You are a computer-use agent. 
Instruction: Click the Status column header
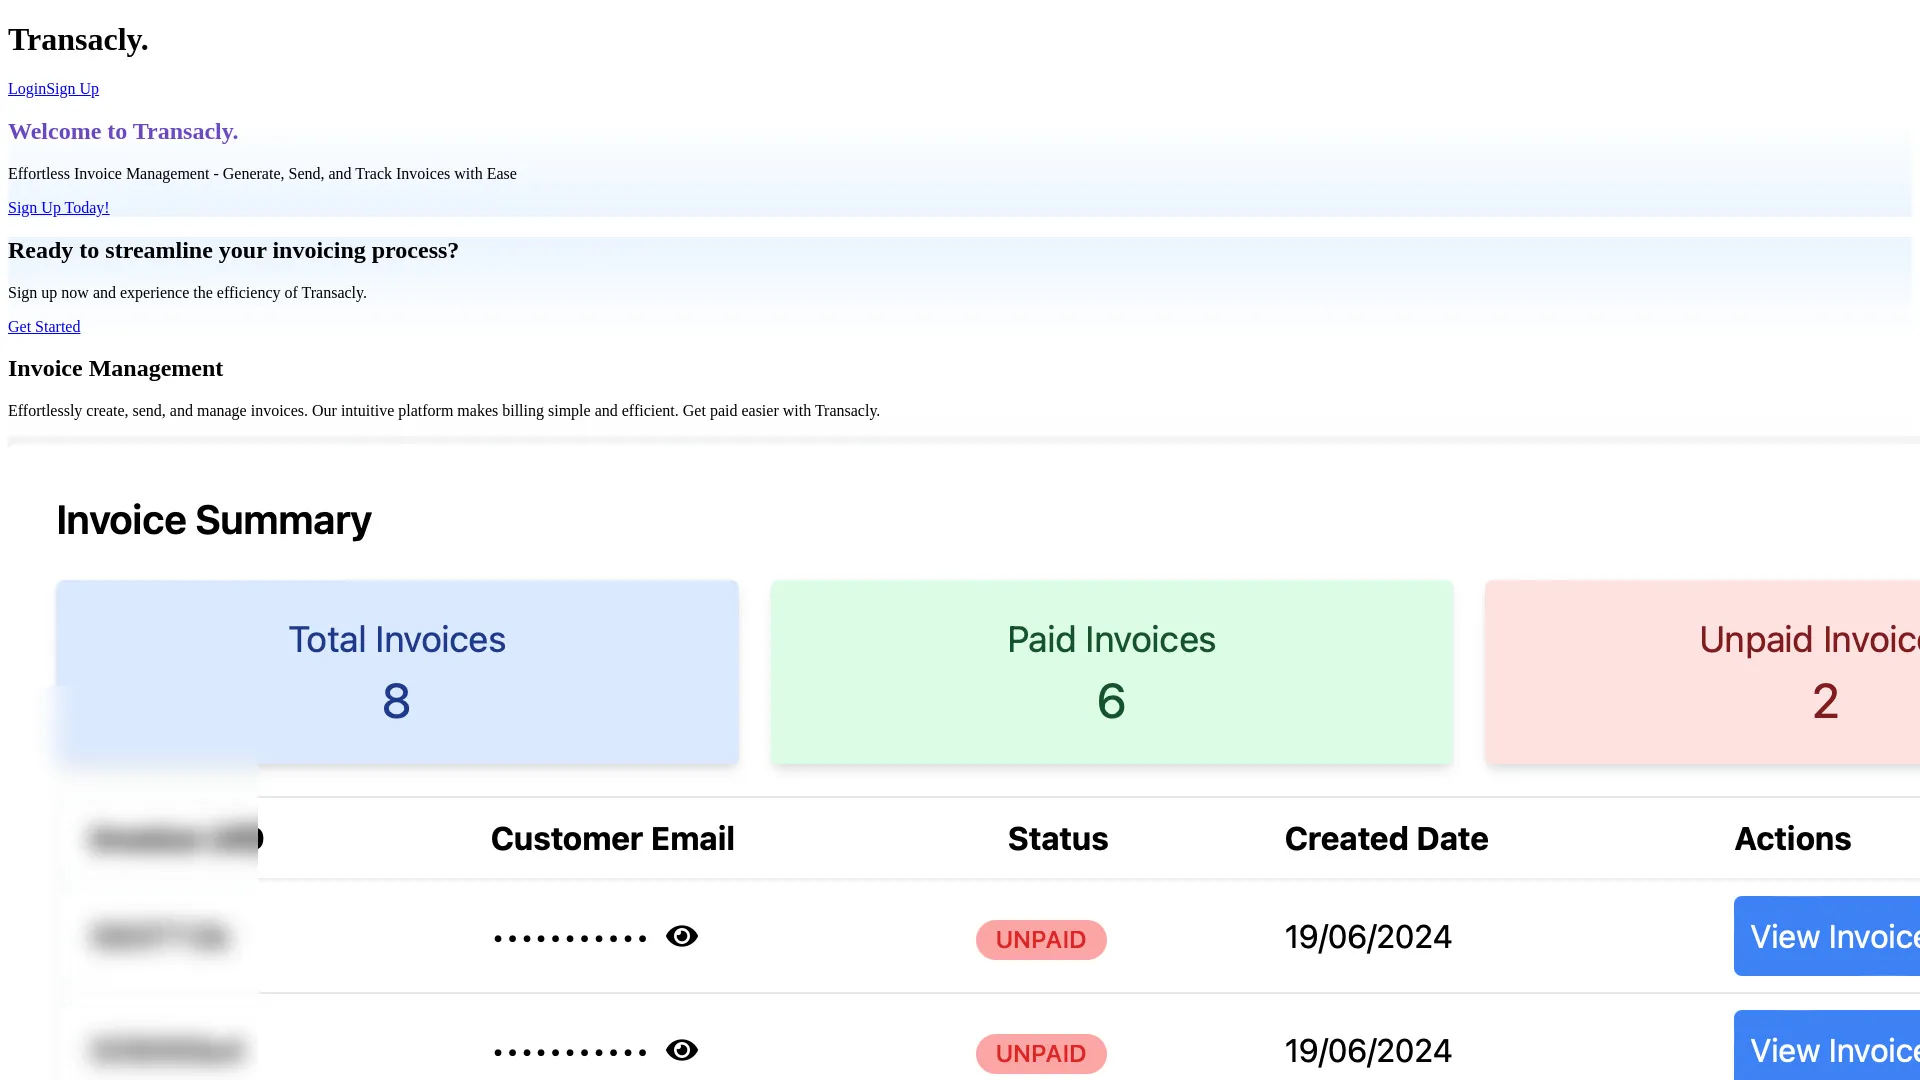click(1057, 838)
